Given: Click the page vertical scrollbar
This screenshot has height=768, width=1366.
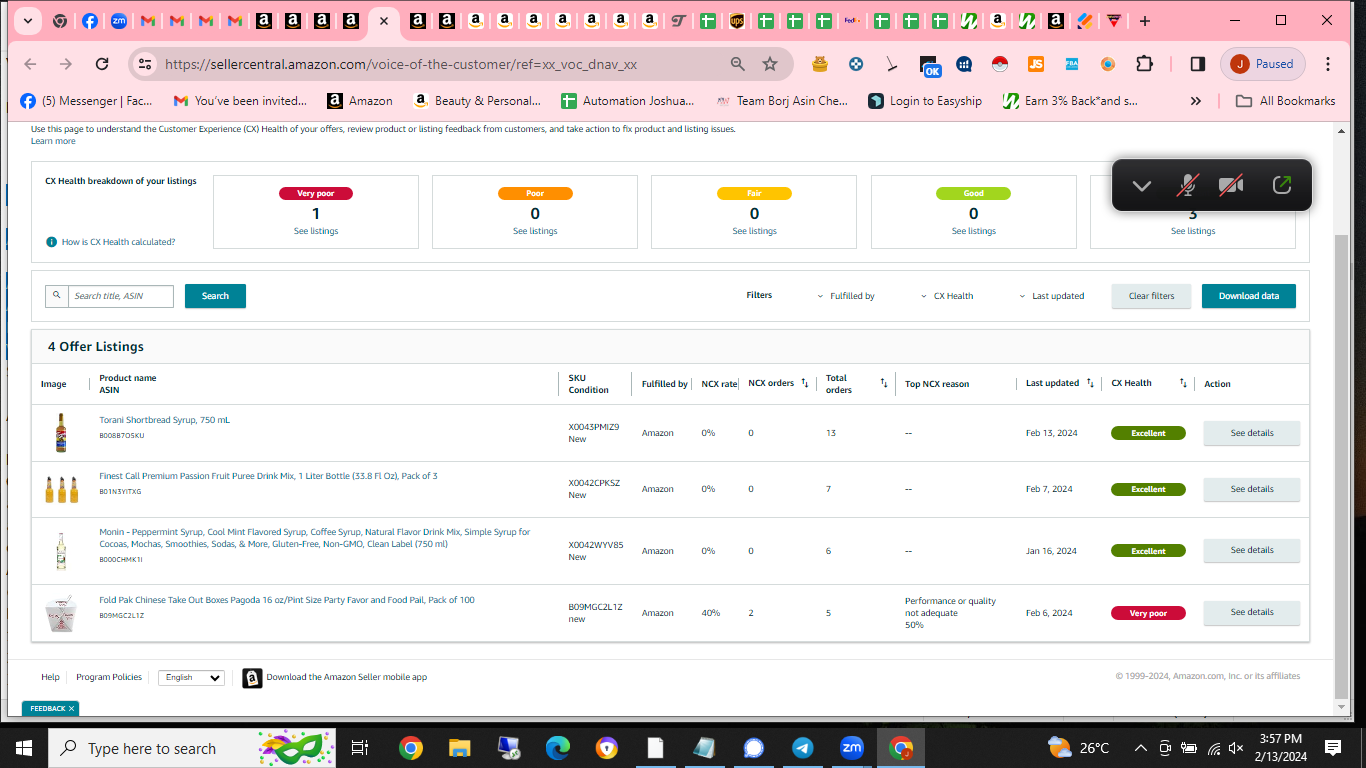Looking at the screenshot, I should point(1341,465).
